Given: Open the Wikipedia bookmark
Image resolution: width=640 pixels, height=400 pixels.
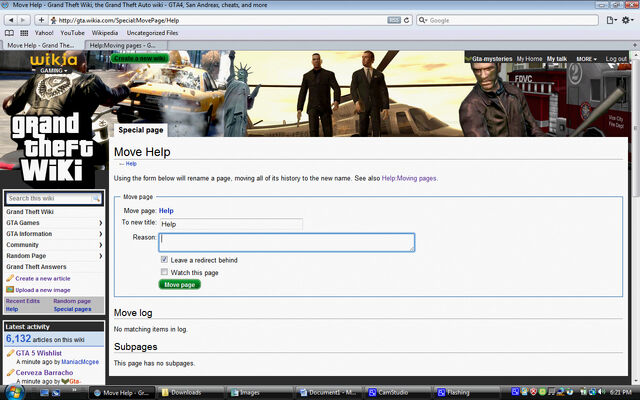Looking at the screenshot, I should coord(104,33).
